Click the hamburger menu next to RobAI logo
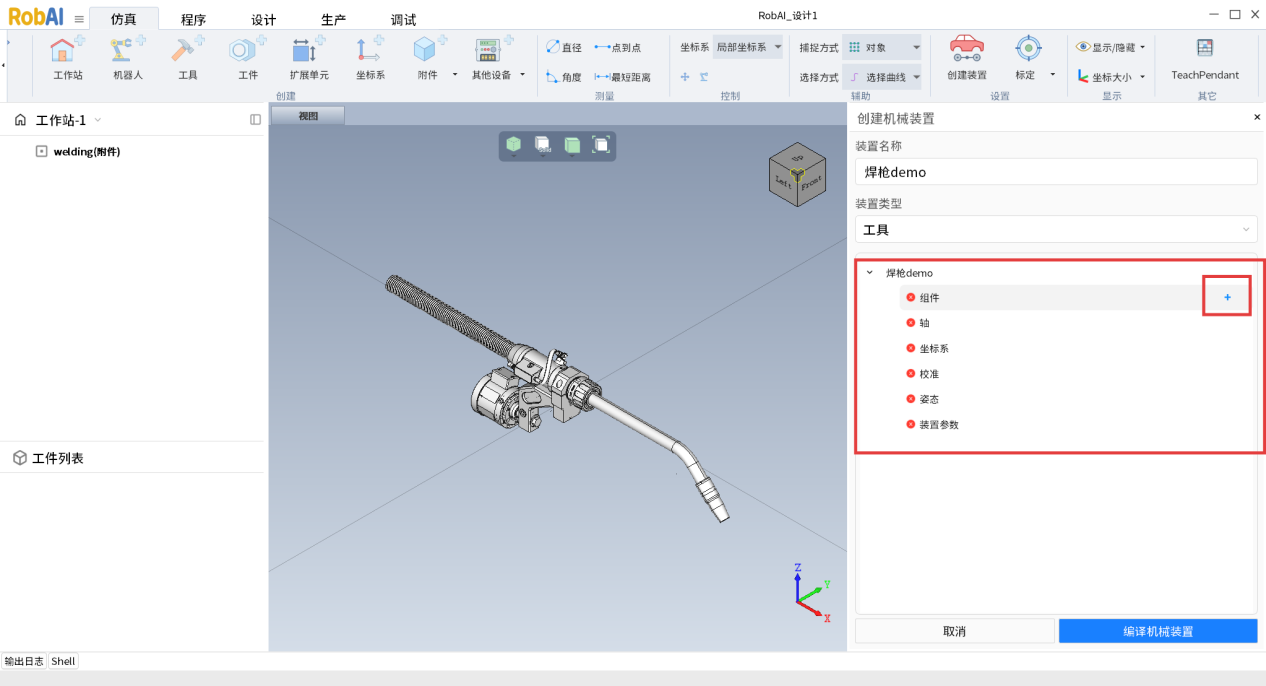This screenshot has height=686, width=1266. pos(79,18)
